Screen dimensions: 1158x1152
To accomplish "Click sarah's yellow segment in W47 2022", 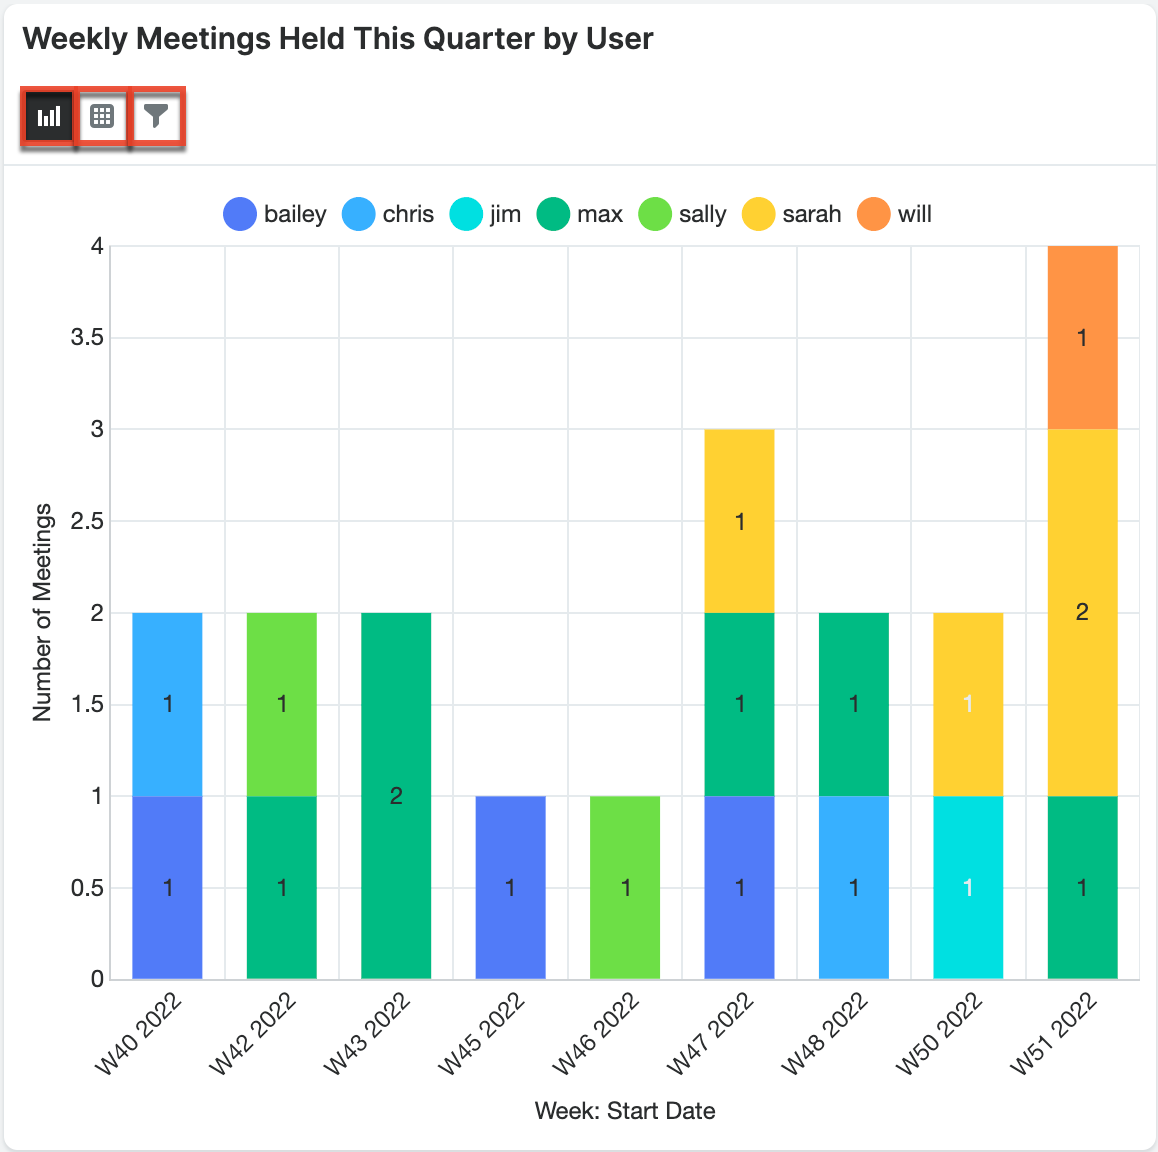I will point(739,520).
